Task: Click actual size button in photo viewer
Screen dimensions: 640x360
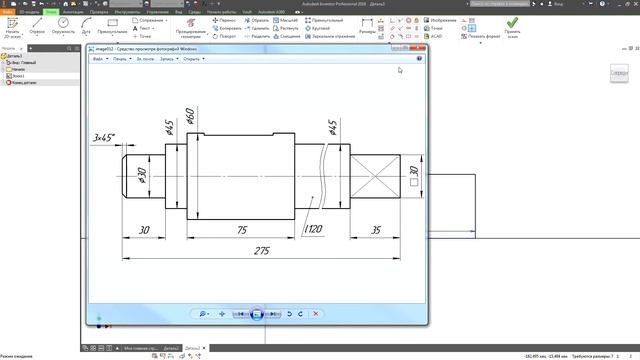Action: (x=222, y=314)
